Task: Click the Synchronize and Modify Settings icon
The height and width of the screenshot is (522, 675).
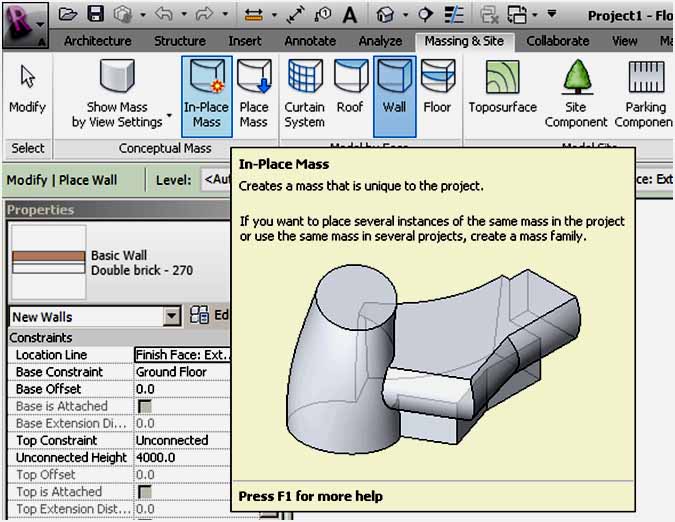Action: coord(123,15)
